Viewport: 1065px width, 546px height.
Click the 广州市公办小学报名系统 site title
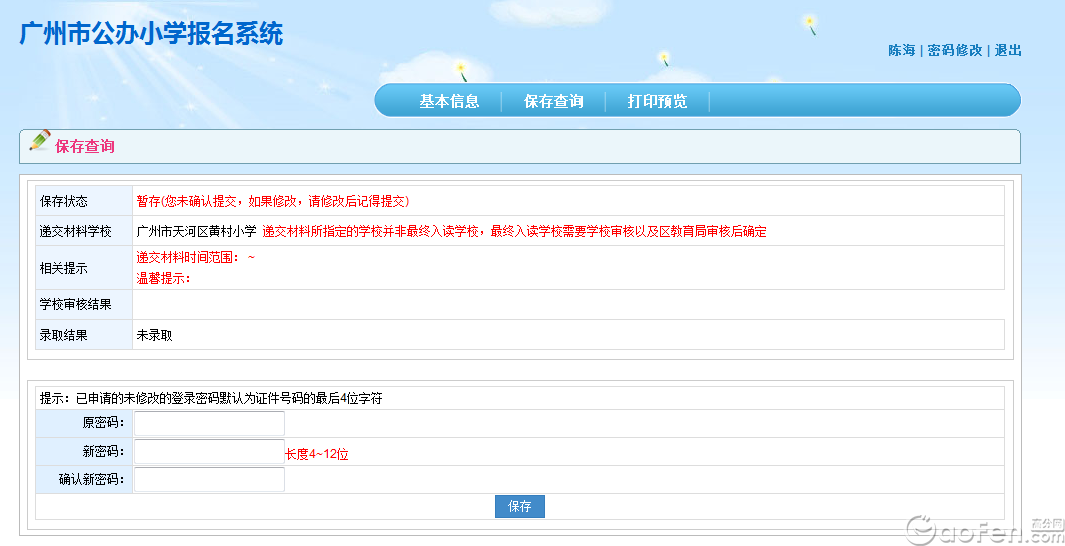pos(151,33)
